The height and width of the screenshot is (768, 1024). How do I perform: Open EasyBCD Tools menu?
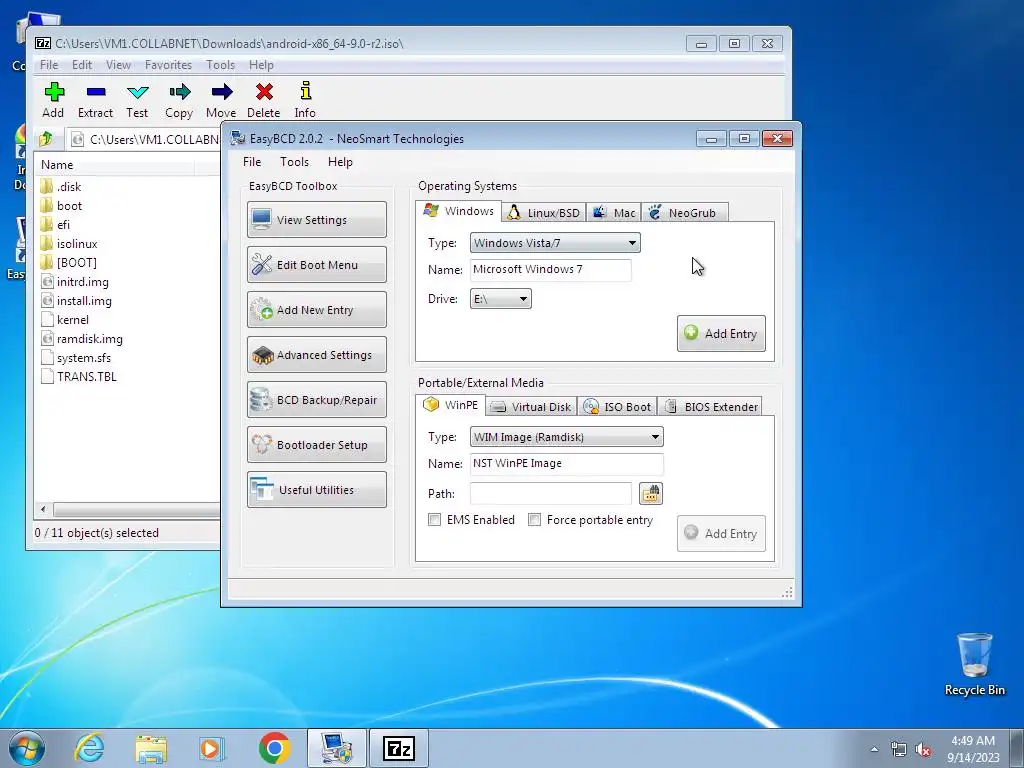coord(295,162)
